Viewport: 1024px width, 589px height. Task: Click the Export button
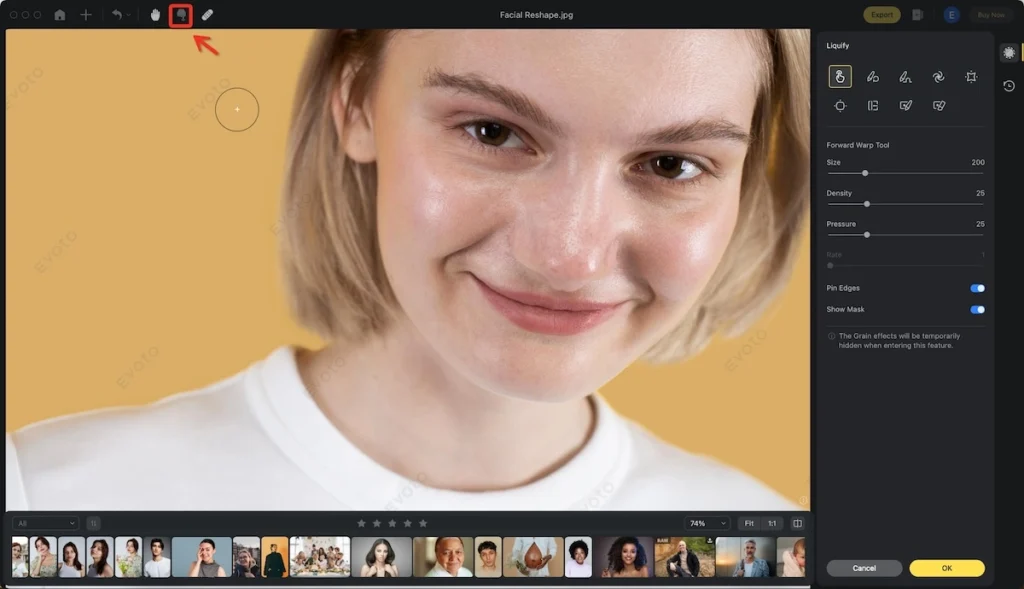coord(882,14)
